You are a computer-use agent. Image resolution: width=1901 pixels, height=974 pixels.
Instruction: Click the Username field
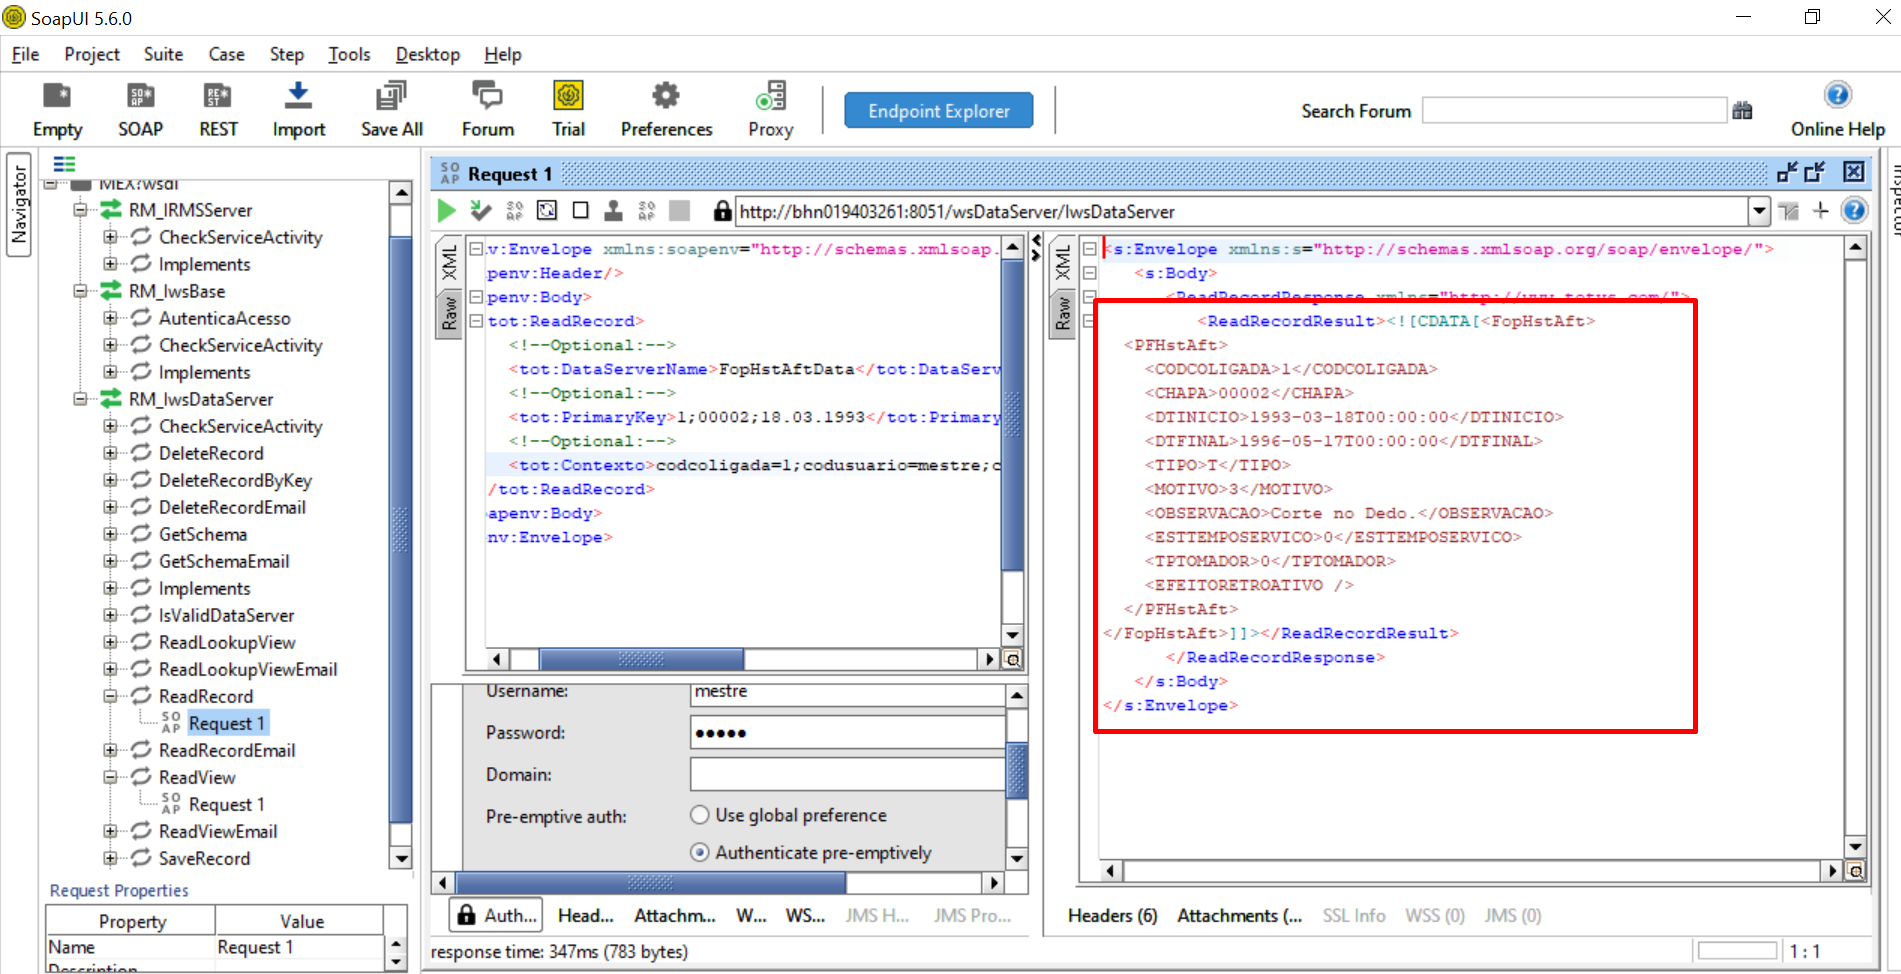[847, 692]
